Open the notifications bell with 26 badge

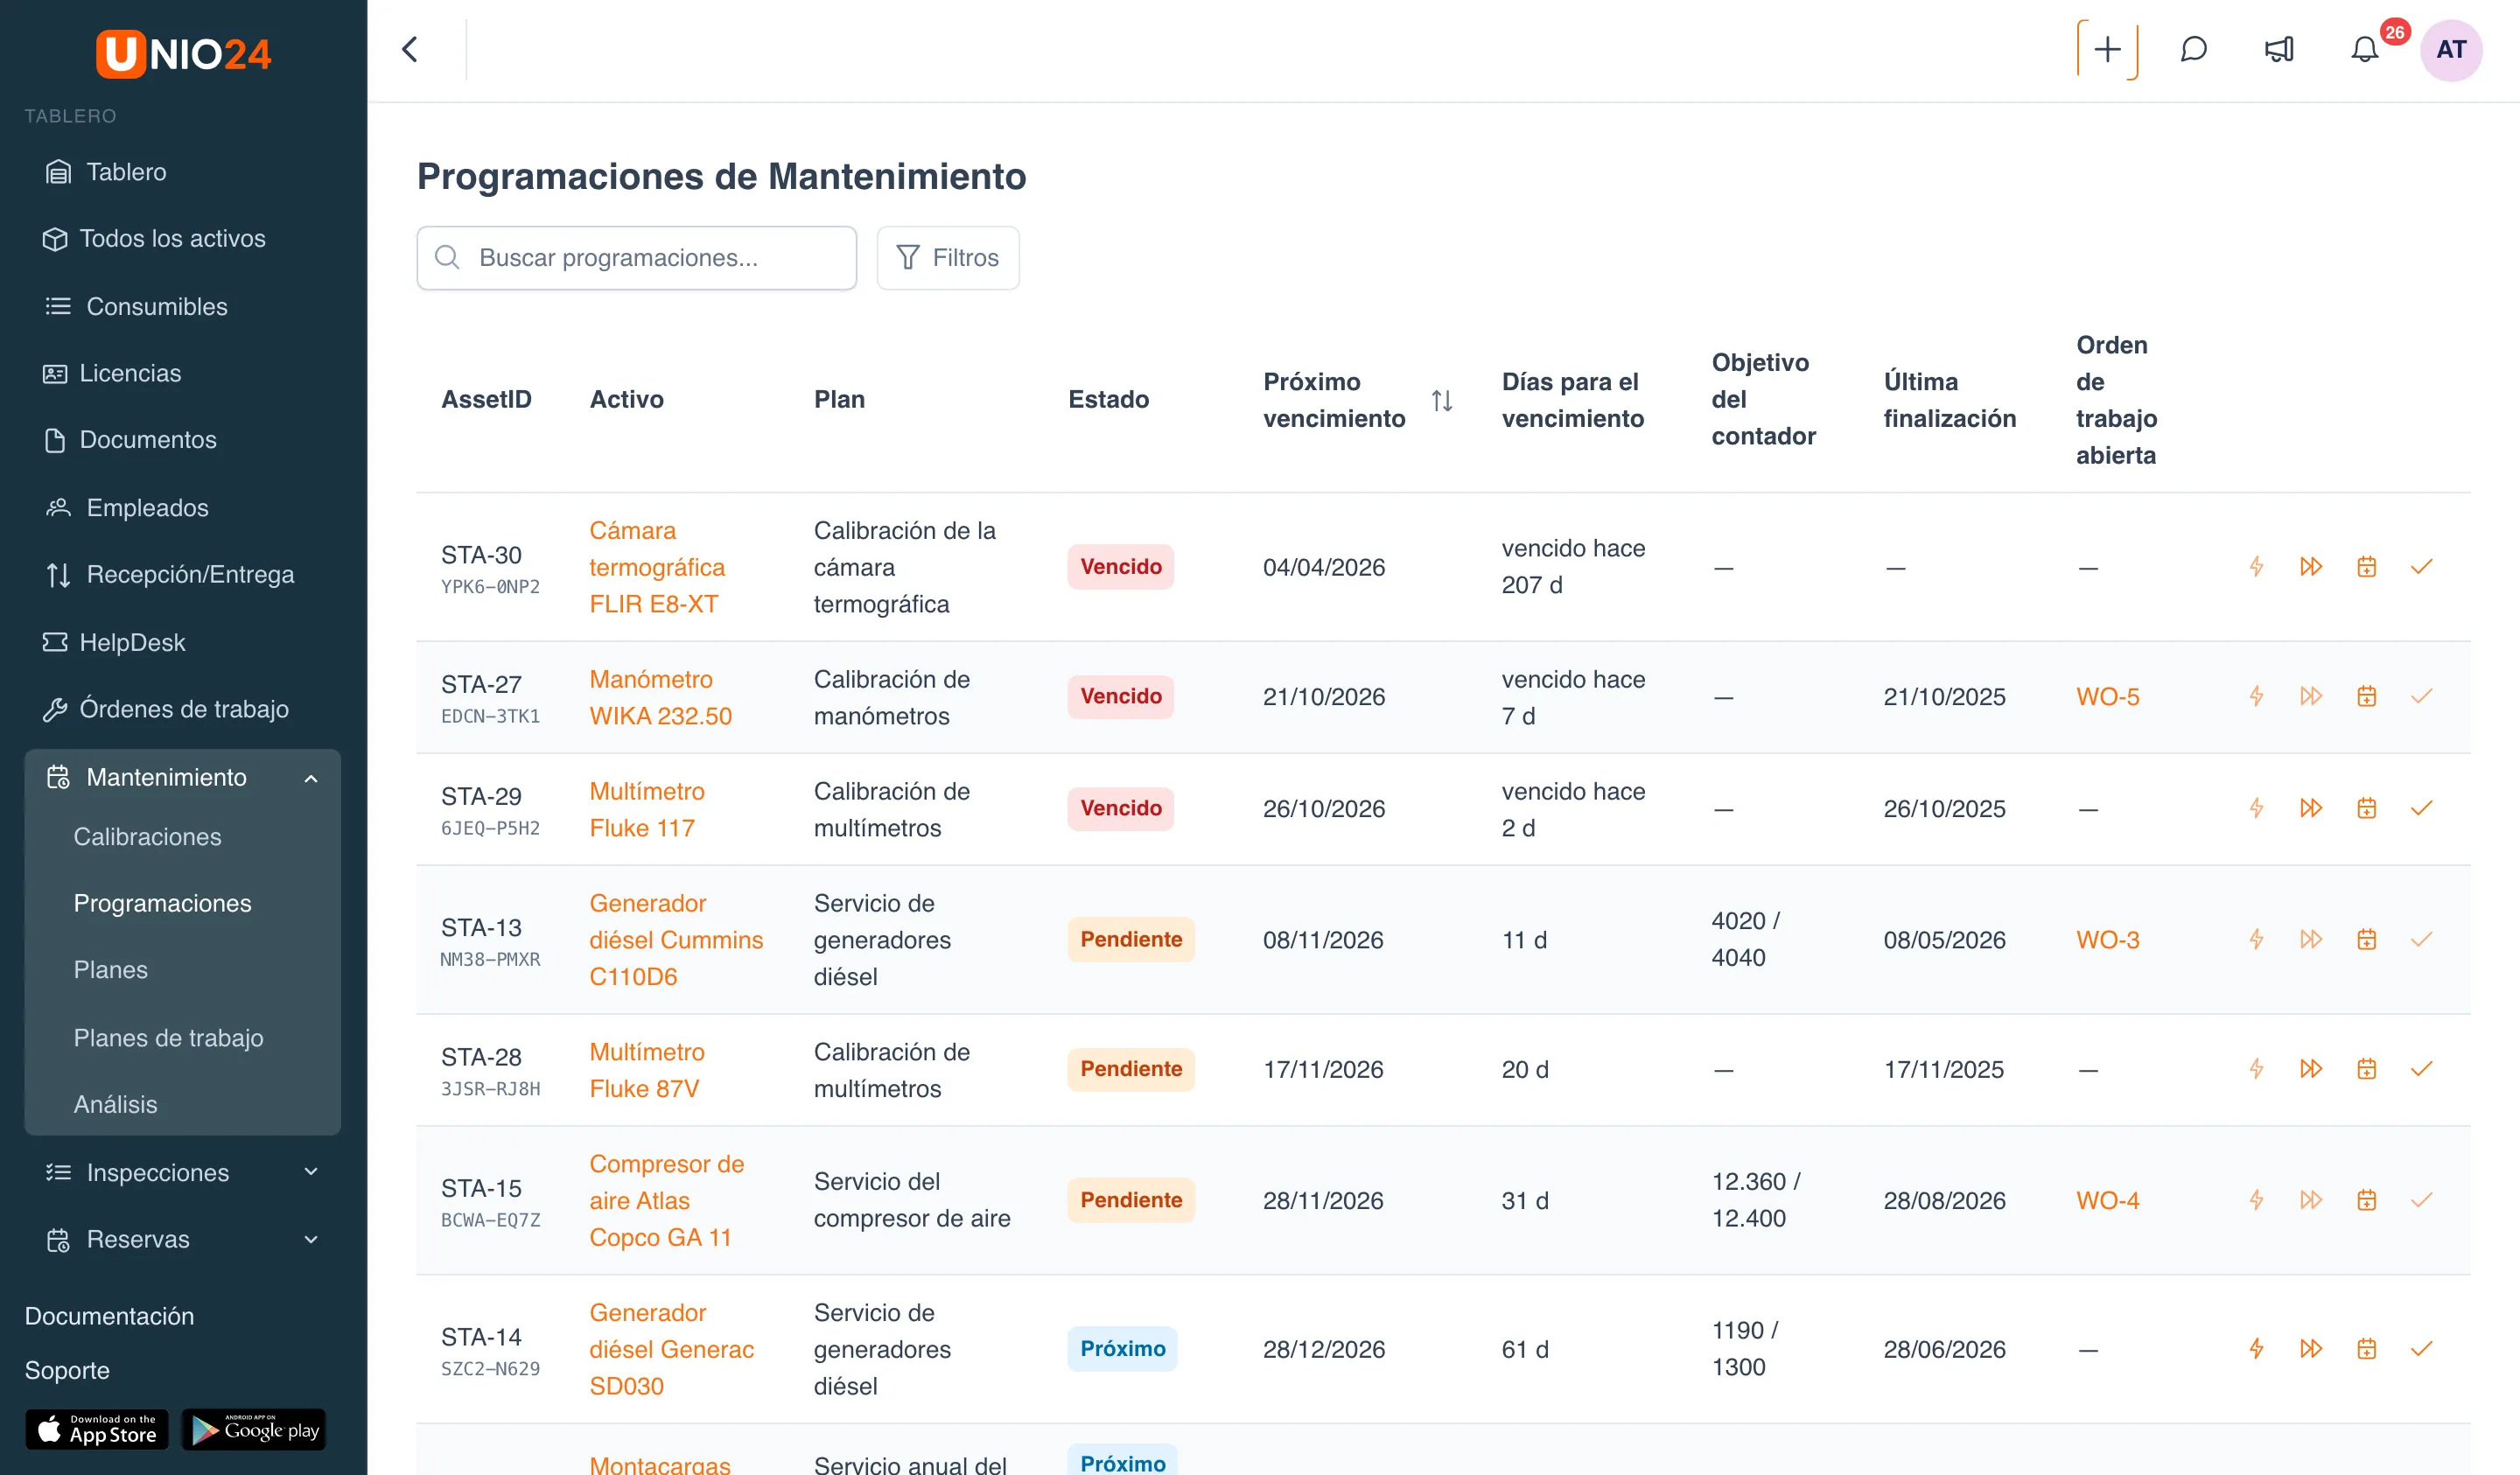(2365, 49)
